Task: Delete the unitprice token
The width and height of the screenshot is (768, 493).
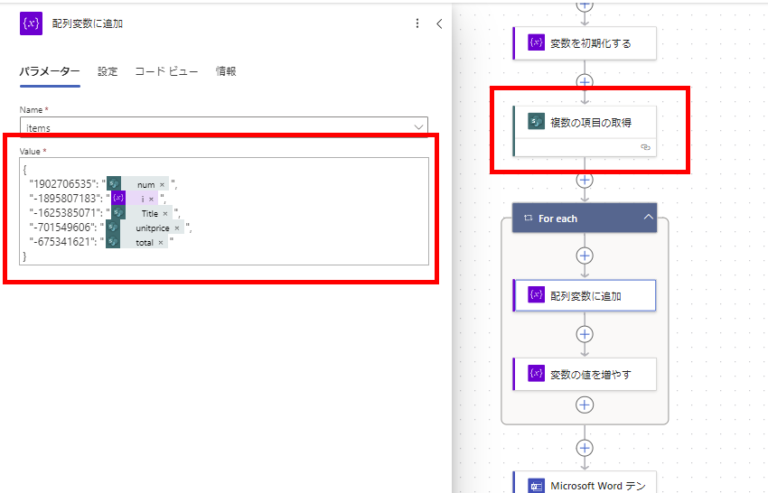Action: 177,228
